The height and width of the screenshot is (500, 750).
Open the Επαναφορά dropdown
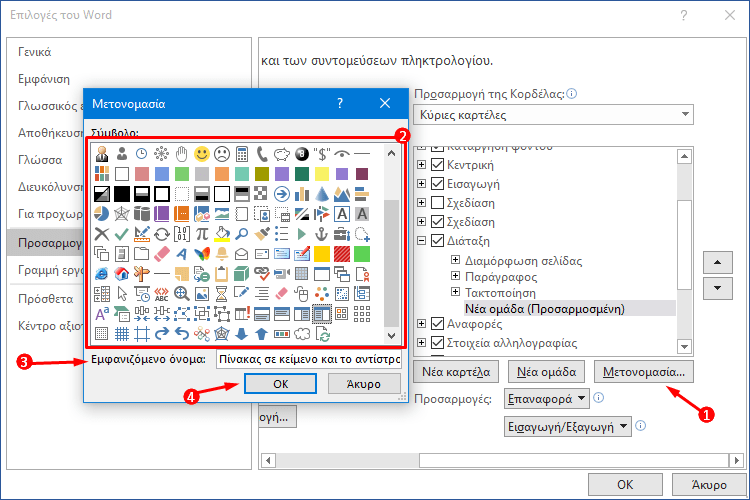point(547,399)
